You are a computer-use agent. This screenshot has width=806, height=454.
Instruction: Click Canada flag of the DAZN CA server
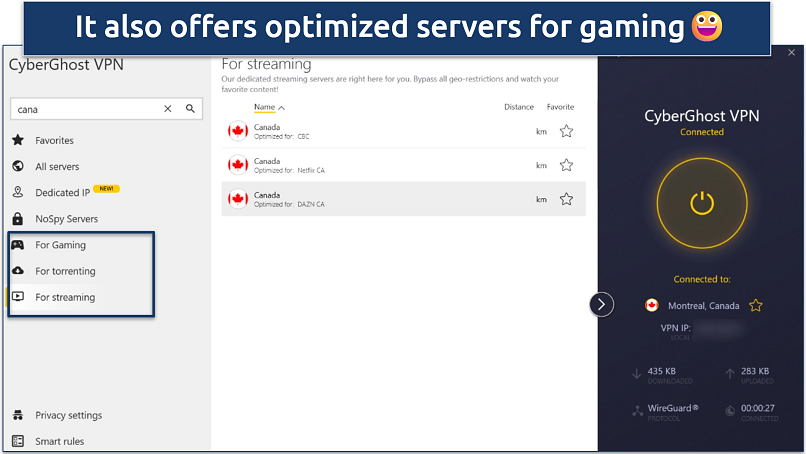tap(238, 199)
